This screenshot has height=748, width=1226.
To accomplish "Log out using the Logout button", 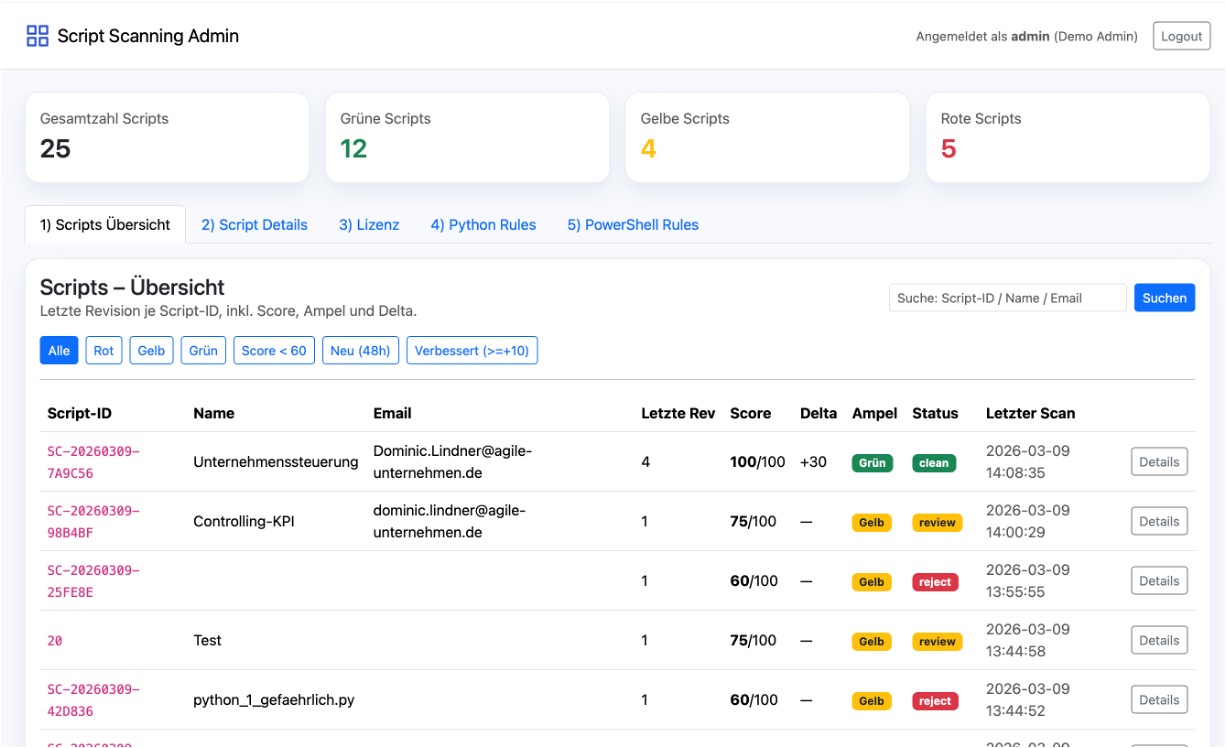I will tap(1181, 36).
